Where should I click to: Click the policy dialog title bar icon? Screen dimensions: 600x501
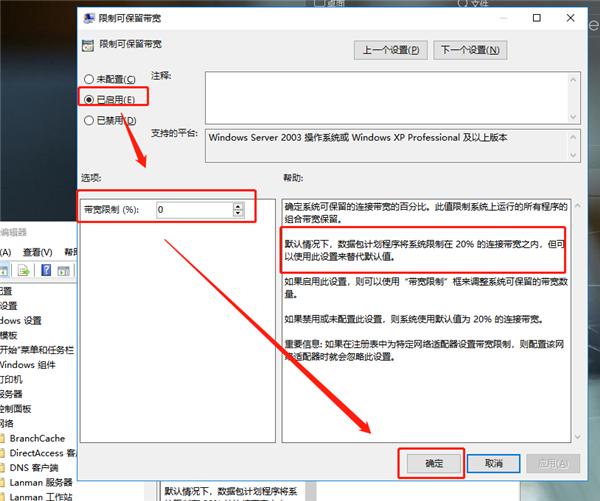click(89, 18)
